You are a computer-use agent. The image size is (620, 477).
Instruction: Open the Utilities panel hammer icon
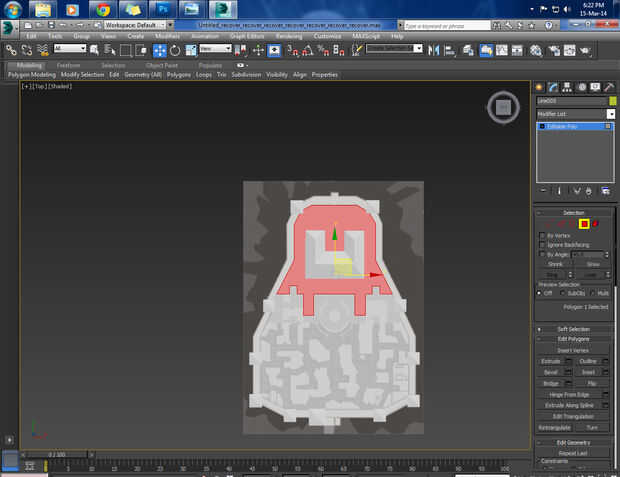point(608,87)
